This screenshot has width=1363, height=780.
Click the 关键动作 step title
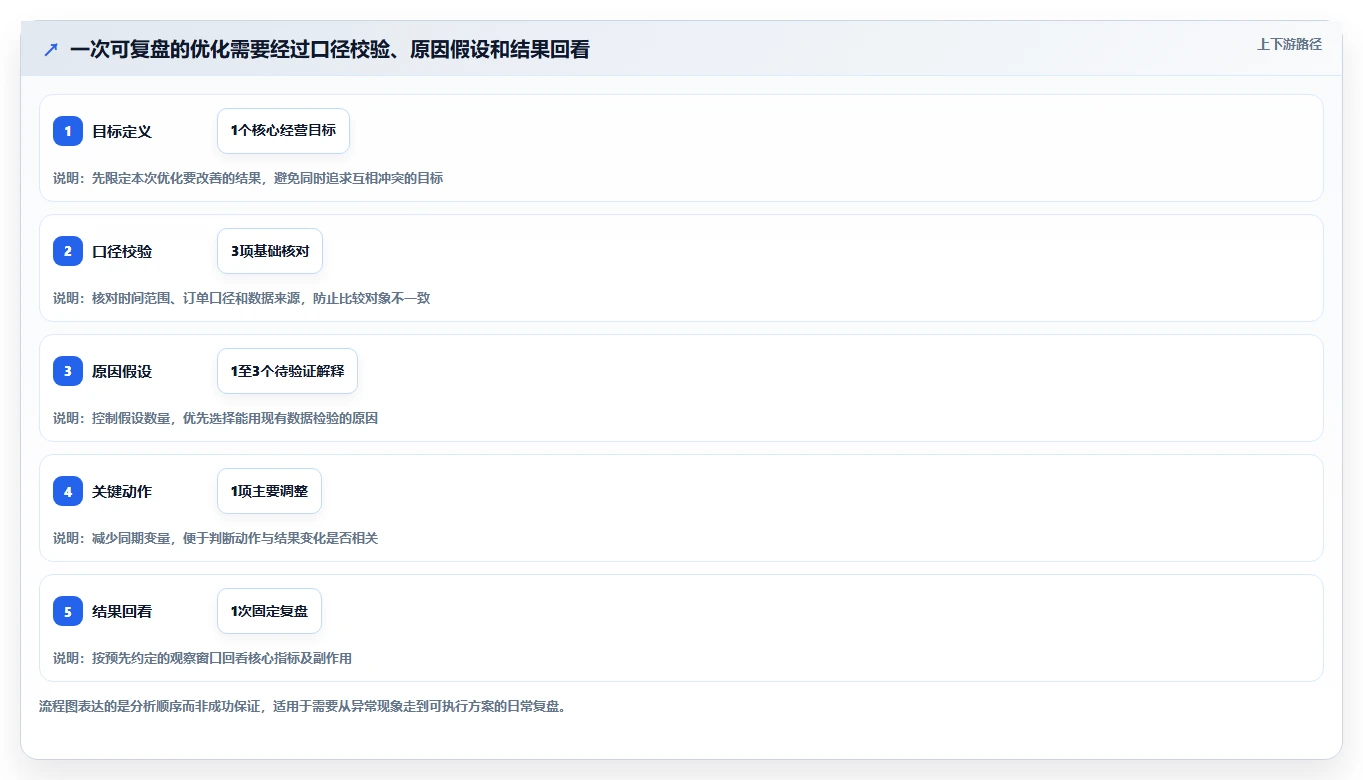(122, 491)
